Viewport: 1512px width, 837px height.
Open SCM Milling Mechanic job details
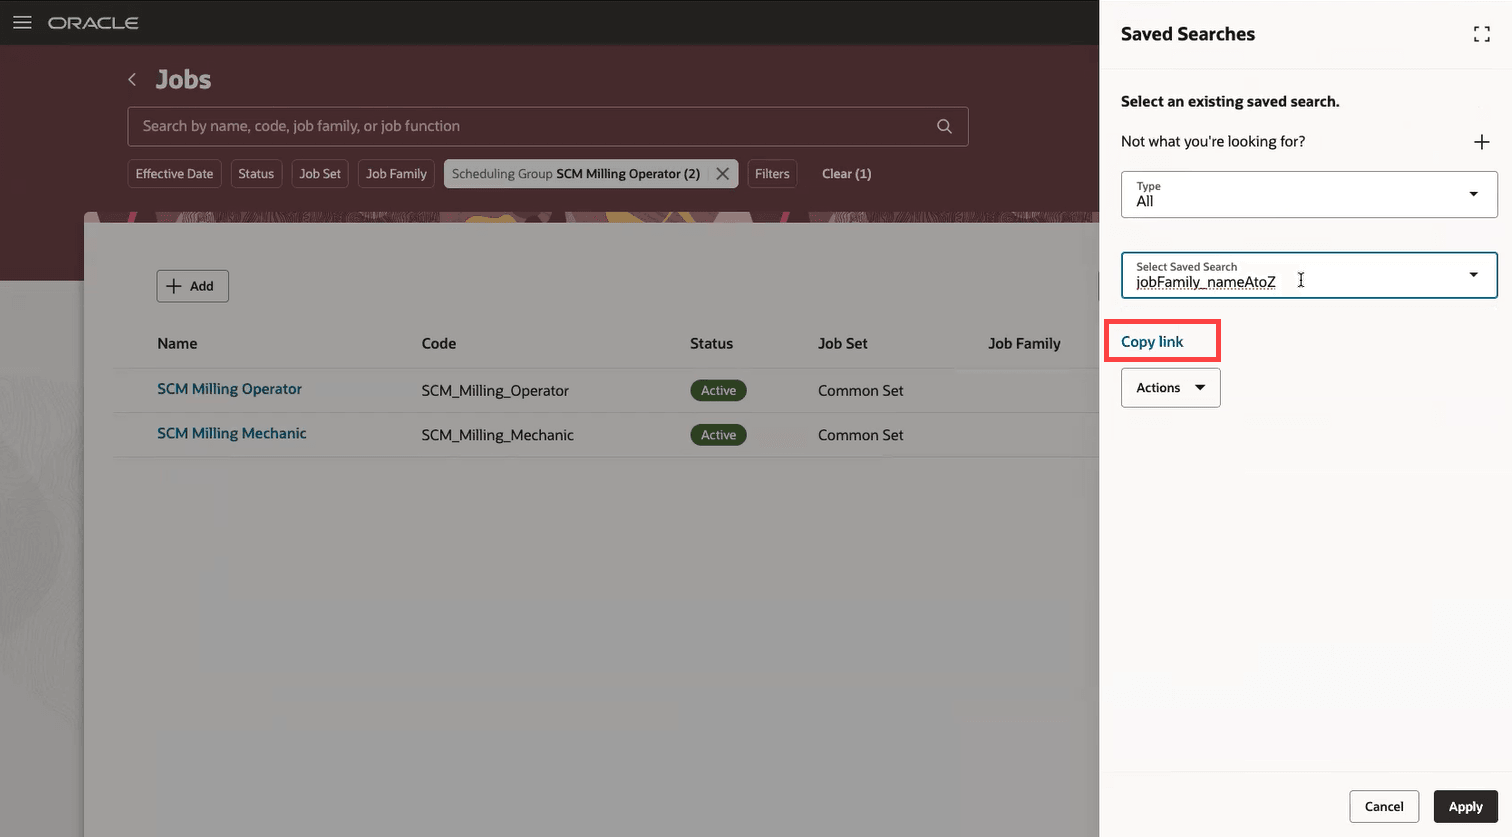pos(231,433)
